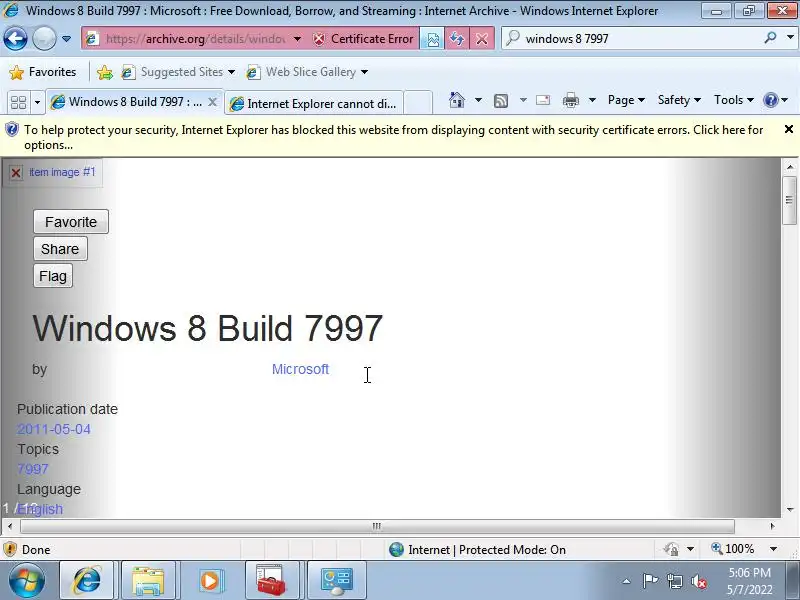Viewport: 800px width, 600px height.
Task: Click the 100% zoom level button
Action: pyautogui.click(x=733, y=549)
